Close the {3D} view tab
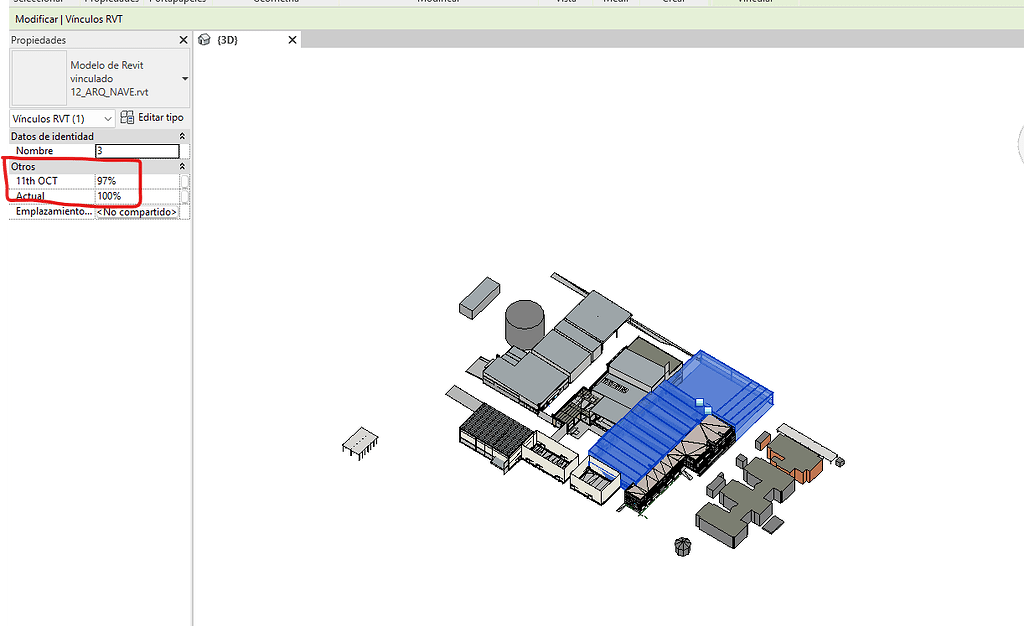Screen dimensions: 1024x626 [x=293, y=40]
